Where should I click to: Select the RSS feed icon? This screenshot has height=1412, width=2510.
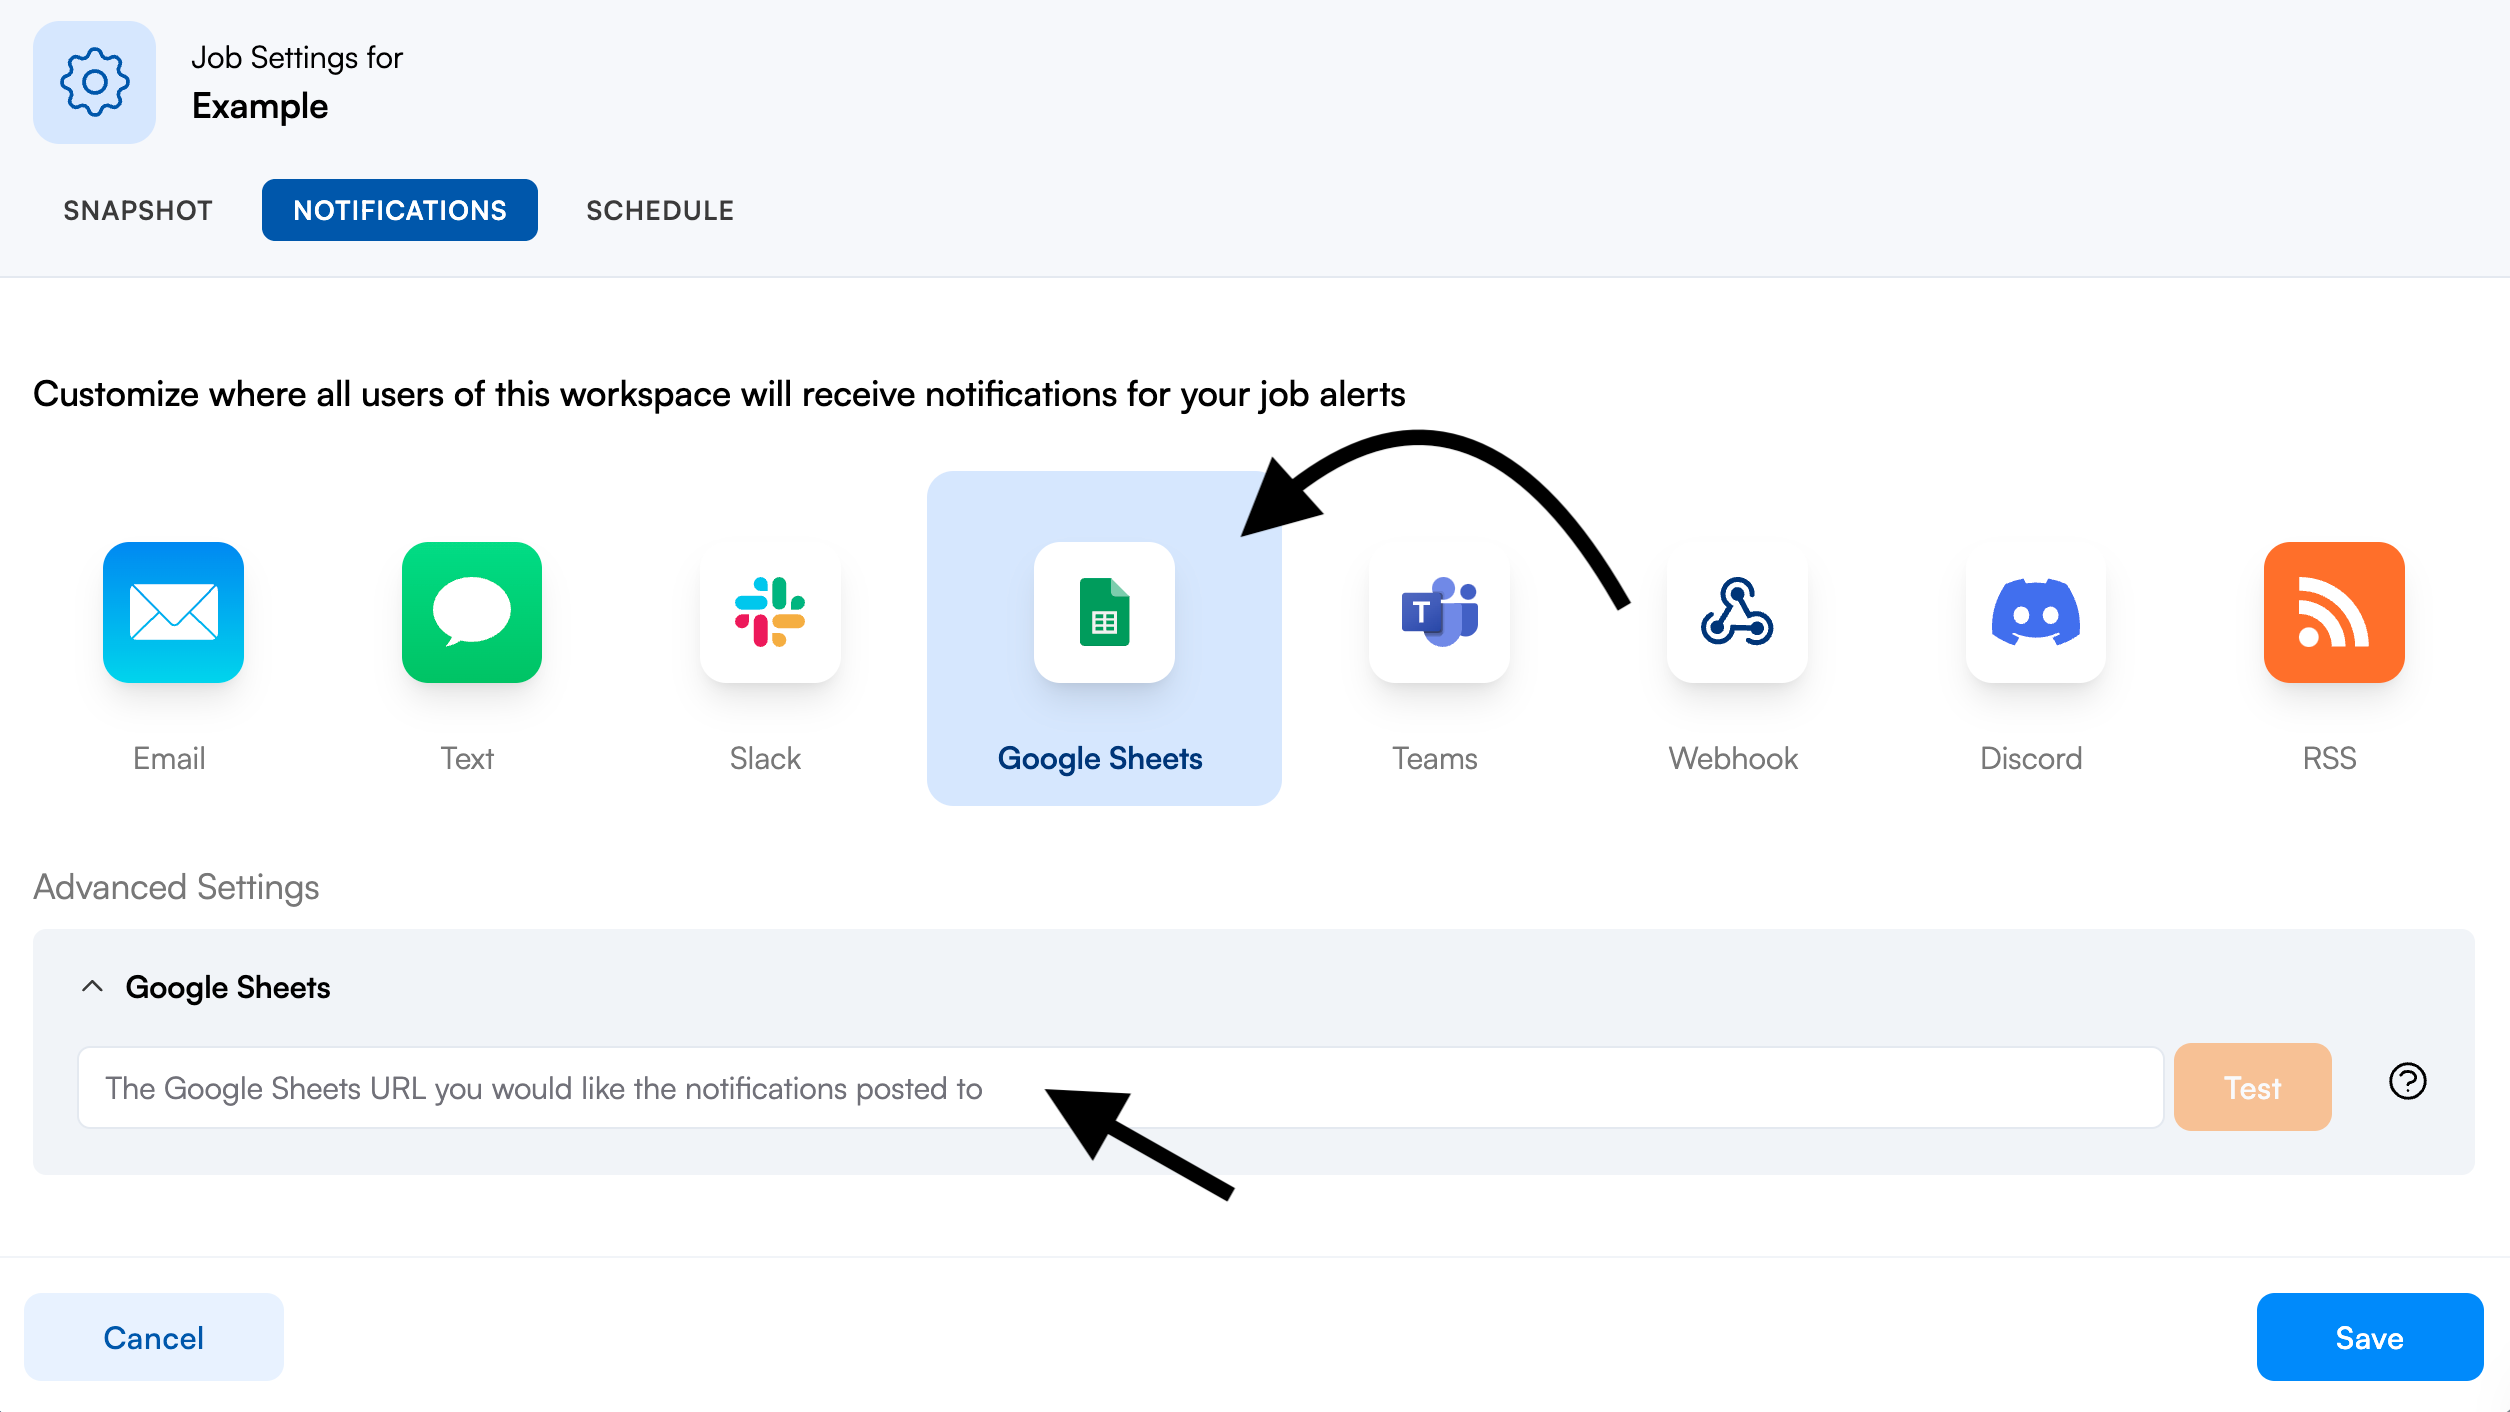(x=2334, y=612)
